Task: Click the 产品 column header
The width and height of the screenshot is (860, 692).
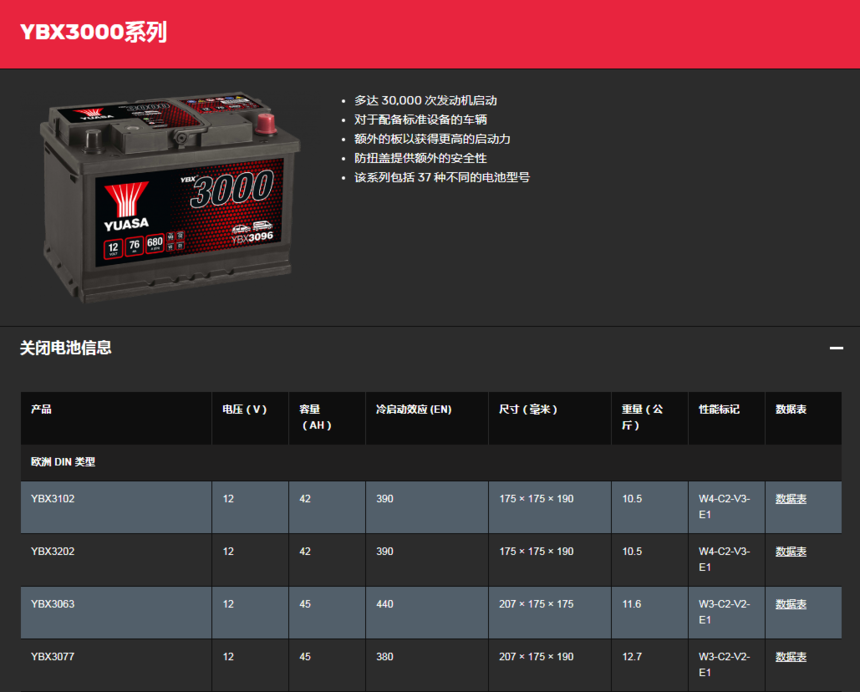Action: pos(116,418)
